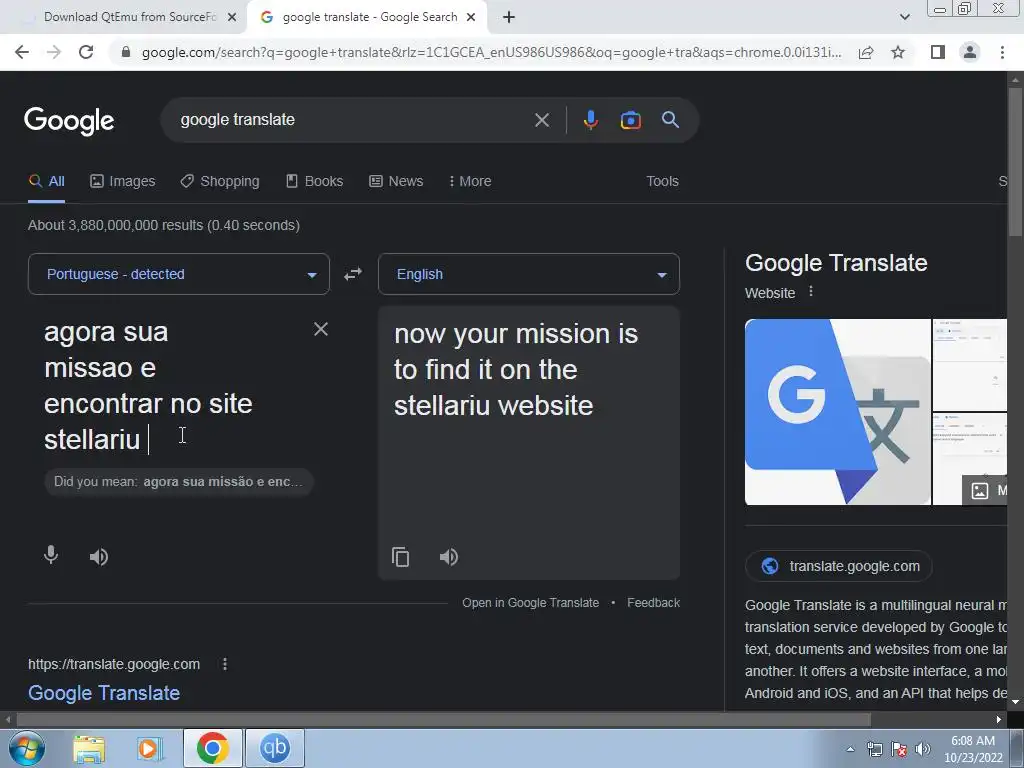
Task: Open the Windows Start menu
Action: tap(27, 748)
